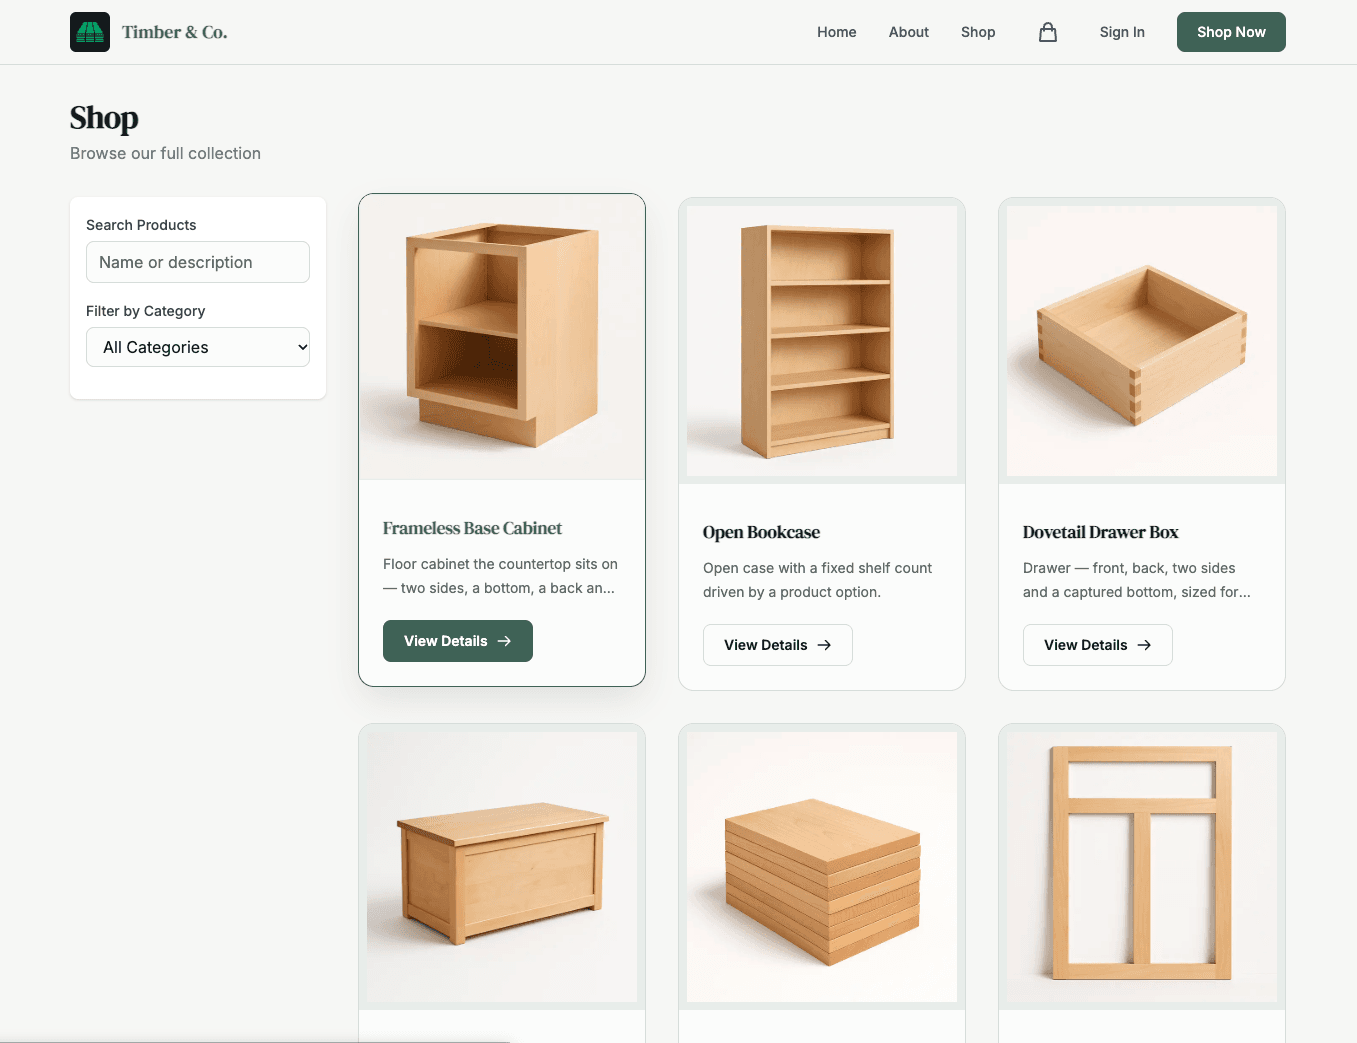Click the 'Browse our full collection' subtitle
The image size is (1357, 1043).
click(x=165, y=153)
